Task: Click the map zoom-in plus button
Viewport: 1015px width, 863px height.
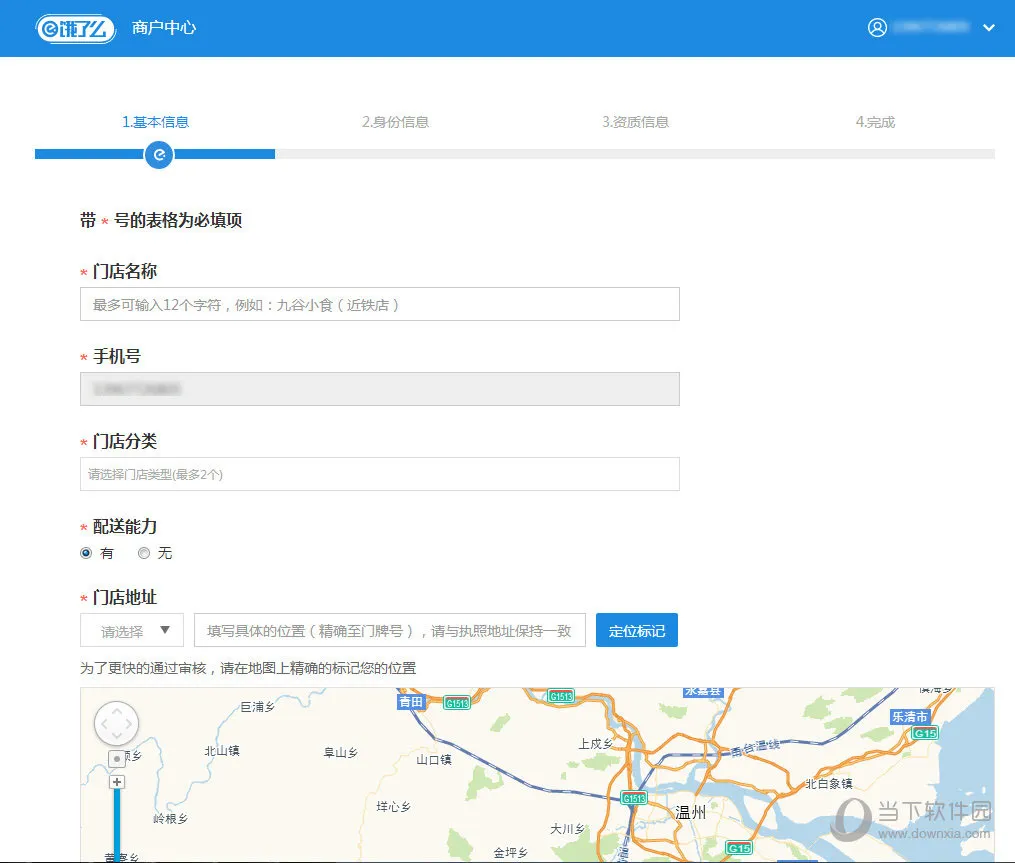Action: click(x=117, y=782)
